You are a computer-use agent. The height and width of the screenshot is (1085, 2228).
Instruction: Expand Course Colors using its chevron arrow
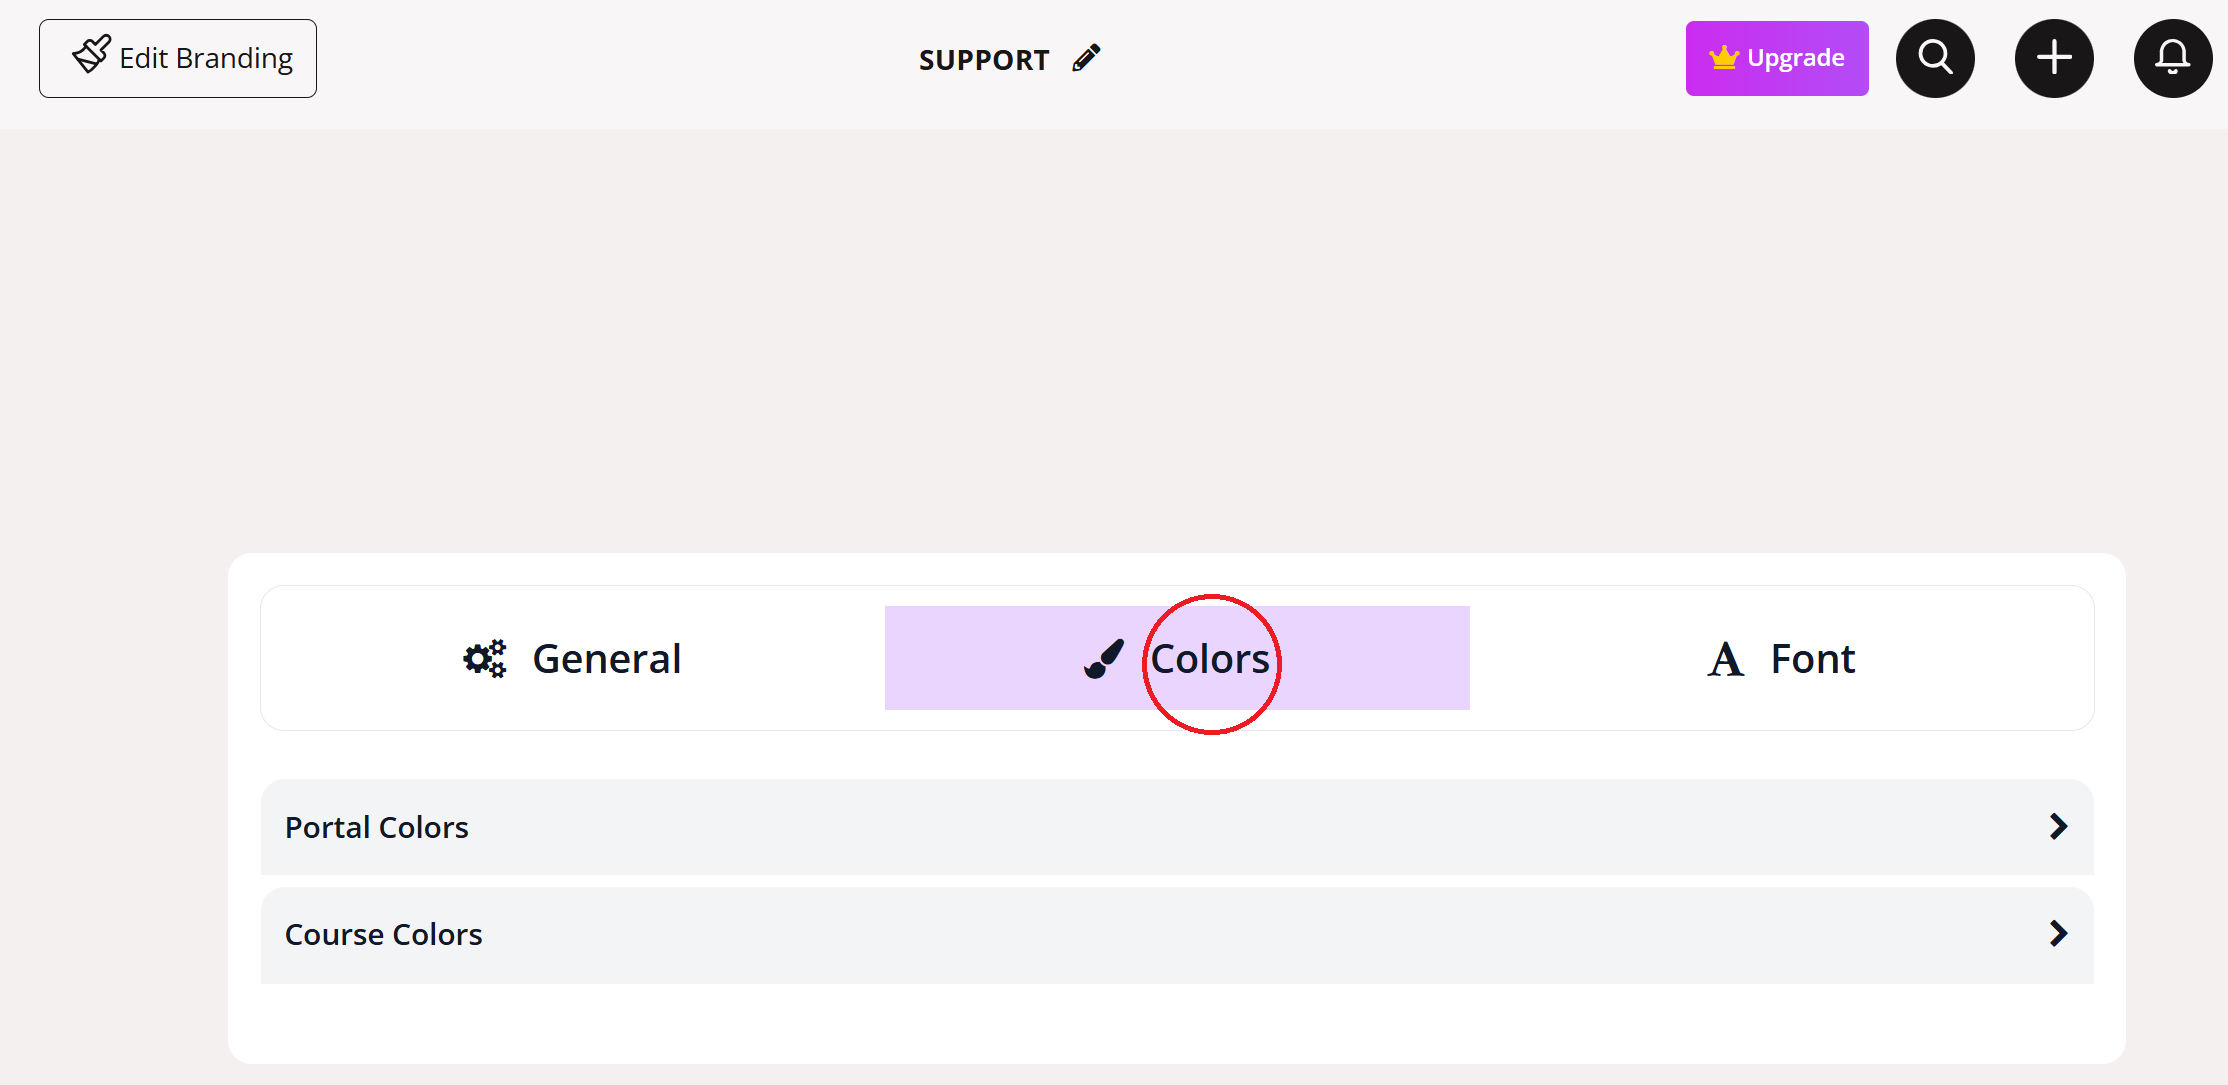coord(2058,934)
